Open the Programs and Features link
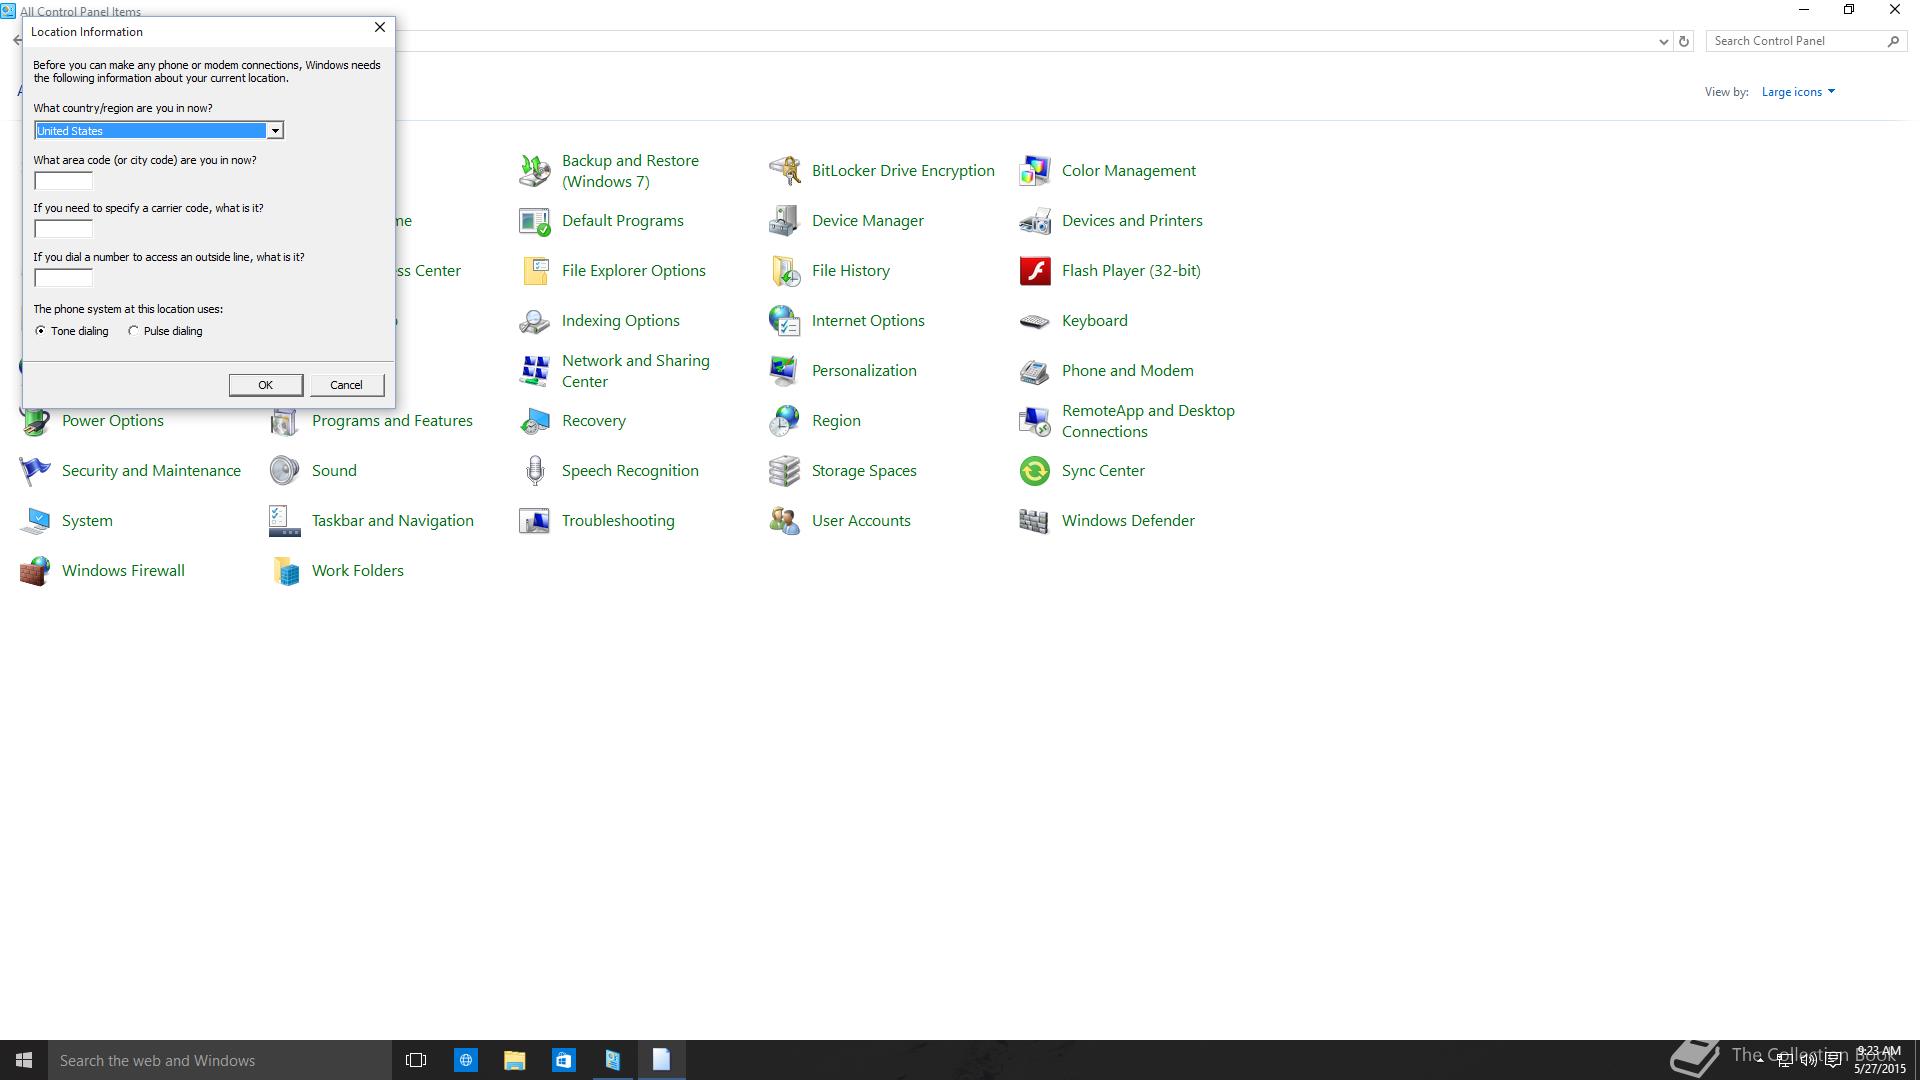Screen dimensions: 1920x1080 392,421
